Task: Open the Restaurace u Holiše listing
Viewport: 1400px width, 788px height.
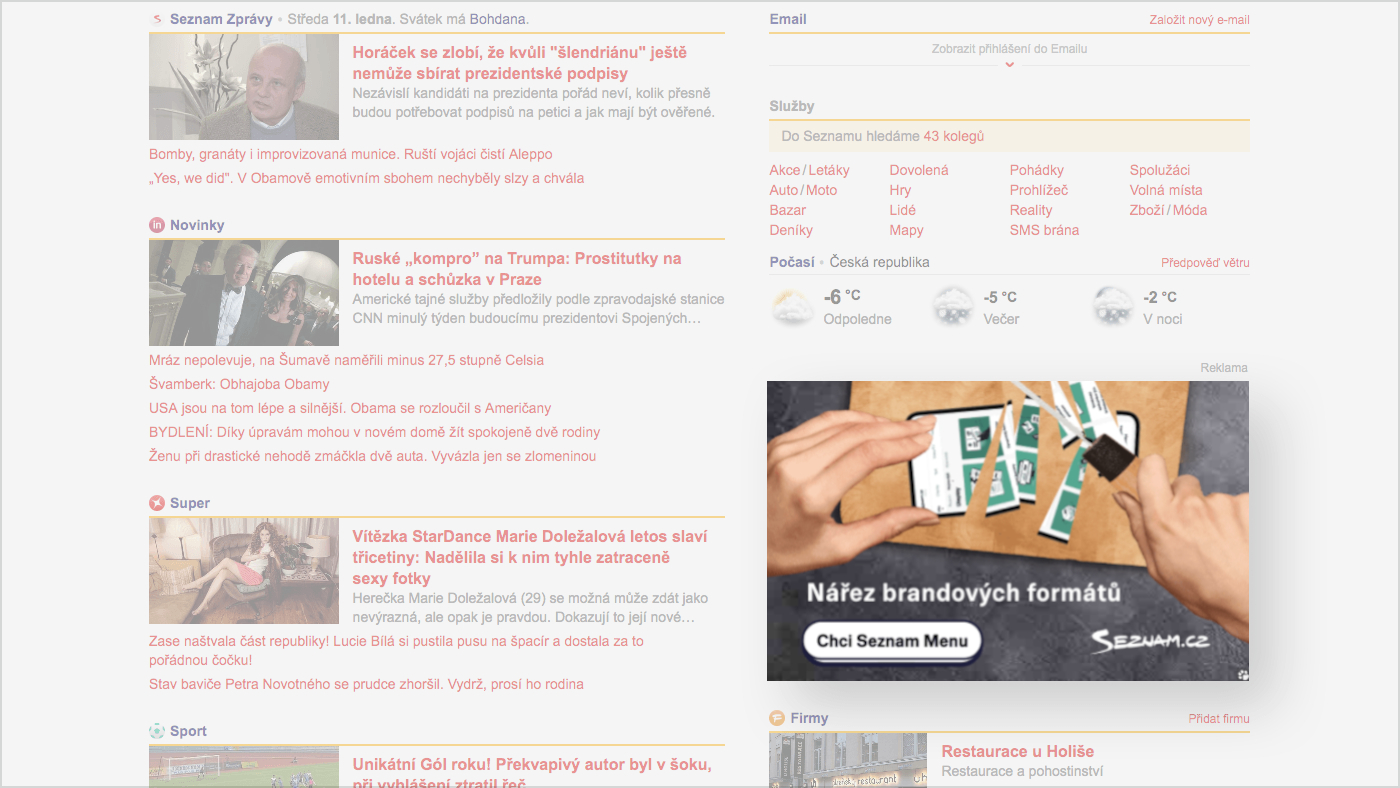Action: click(1018, 751)
